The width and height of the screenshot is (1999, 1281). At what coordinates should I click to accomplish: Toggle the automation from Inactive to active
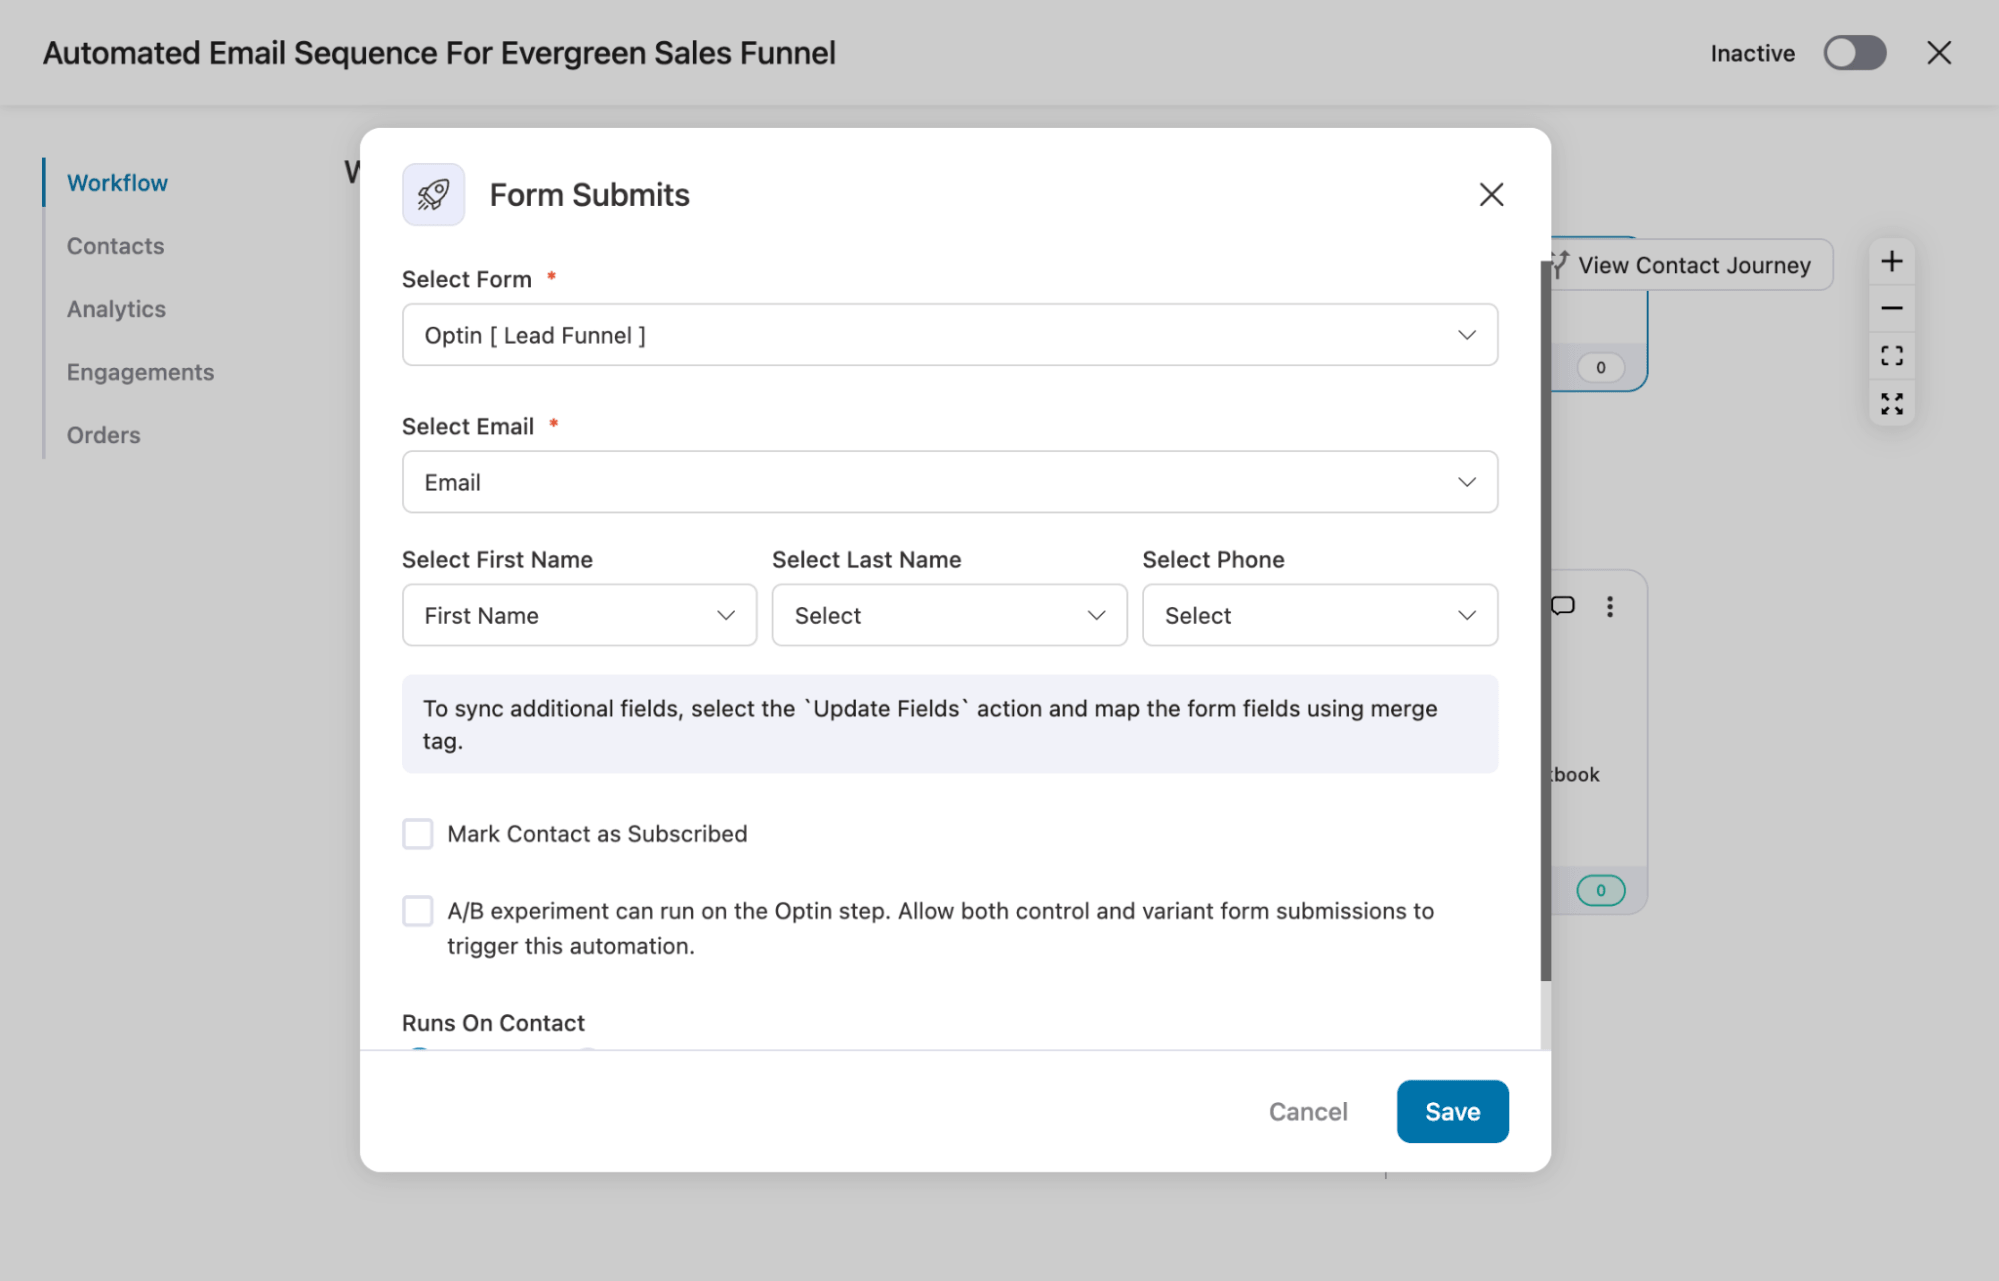[x=1854, y=53]
